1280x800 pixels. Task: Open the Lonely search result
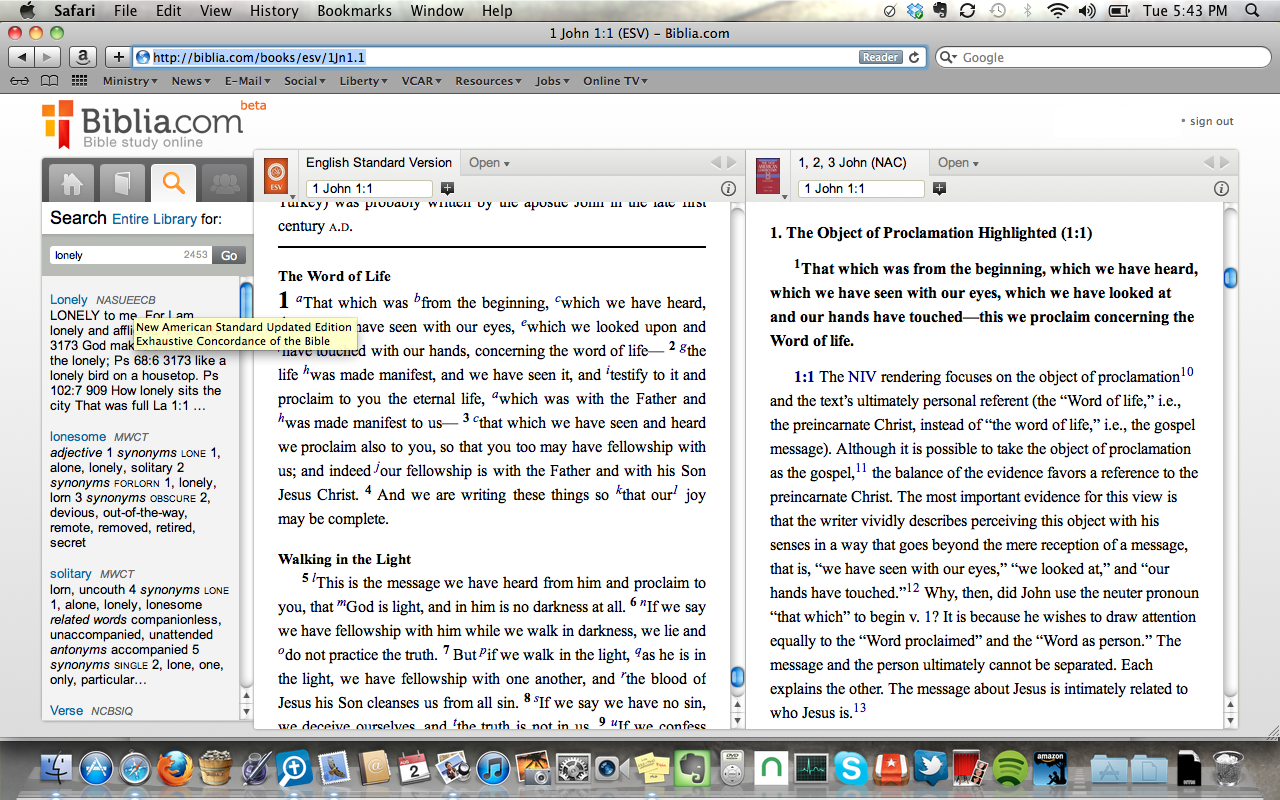click(x=69, y=299)
